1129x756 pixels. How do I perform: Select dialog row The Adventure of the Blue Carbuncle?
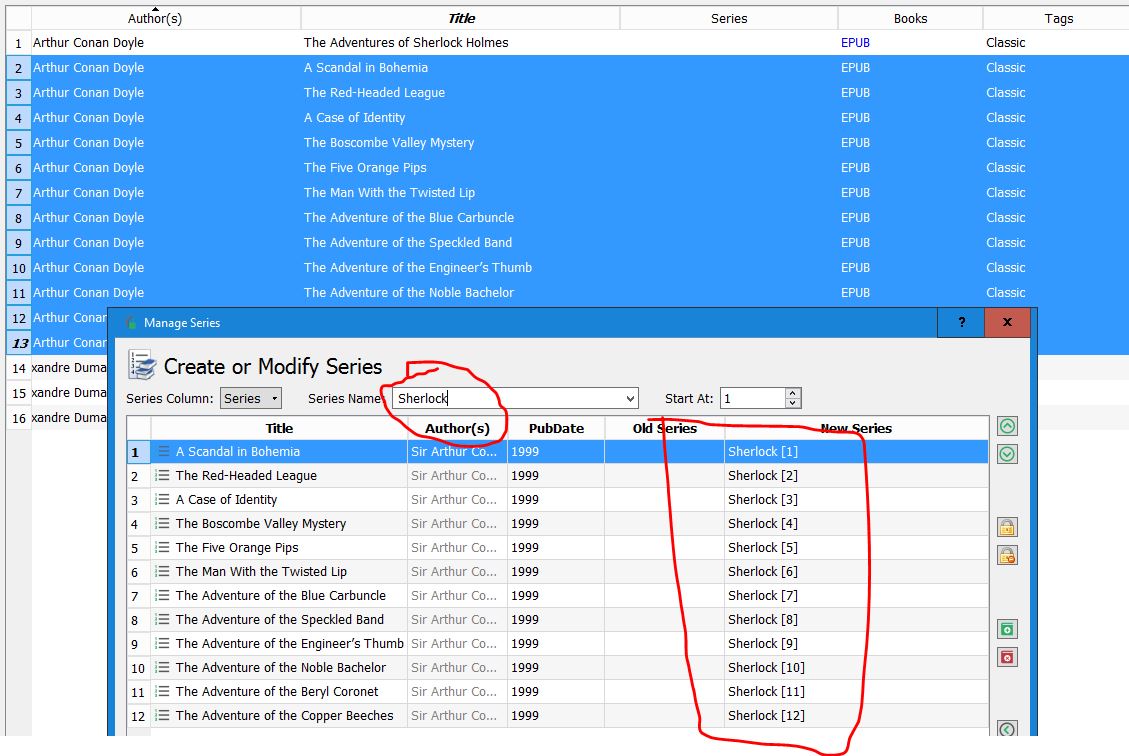click(x=281, y=595)
